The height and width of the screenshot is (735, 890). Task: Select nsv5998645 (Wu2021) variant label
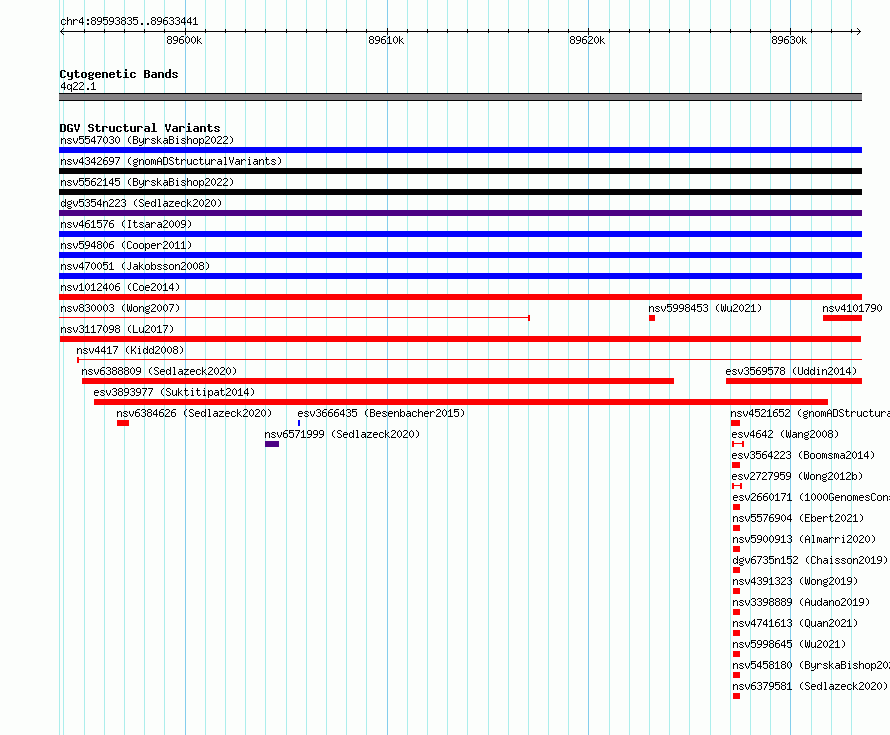[x=789, y=644]
